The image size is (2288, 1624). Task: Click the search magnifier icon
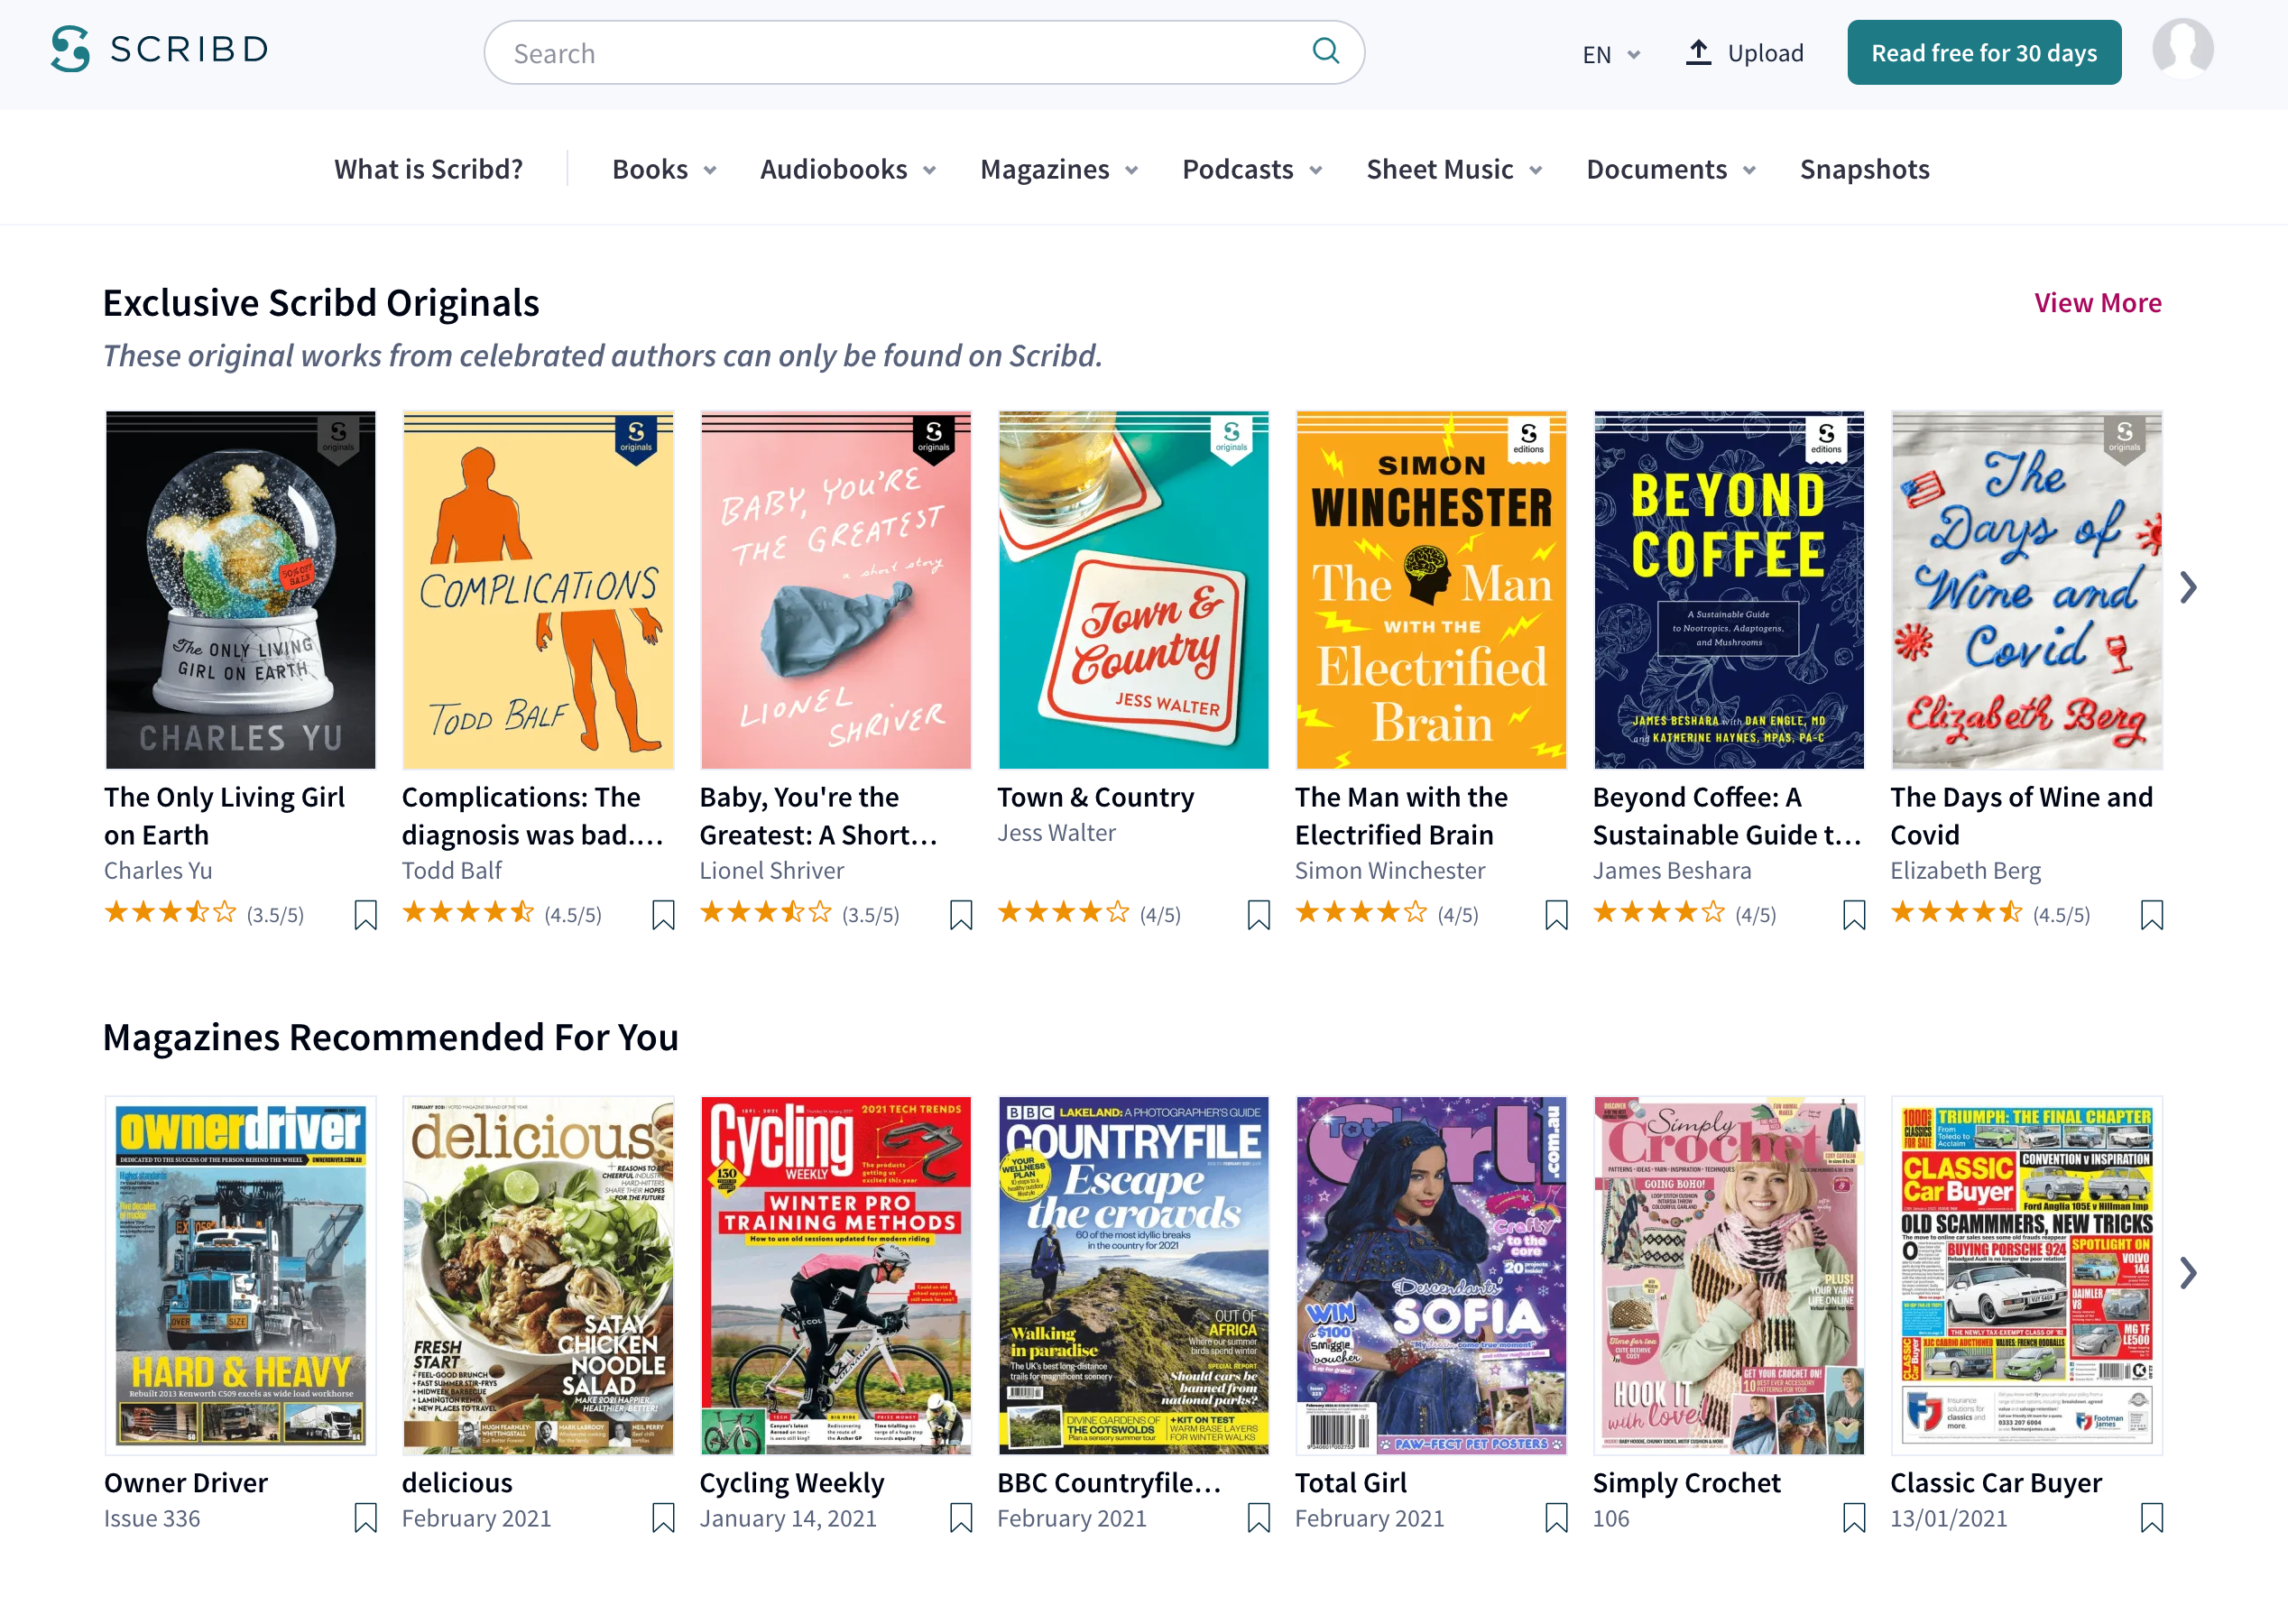[1325, 51]
